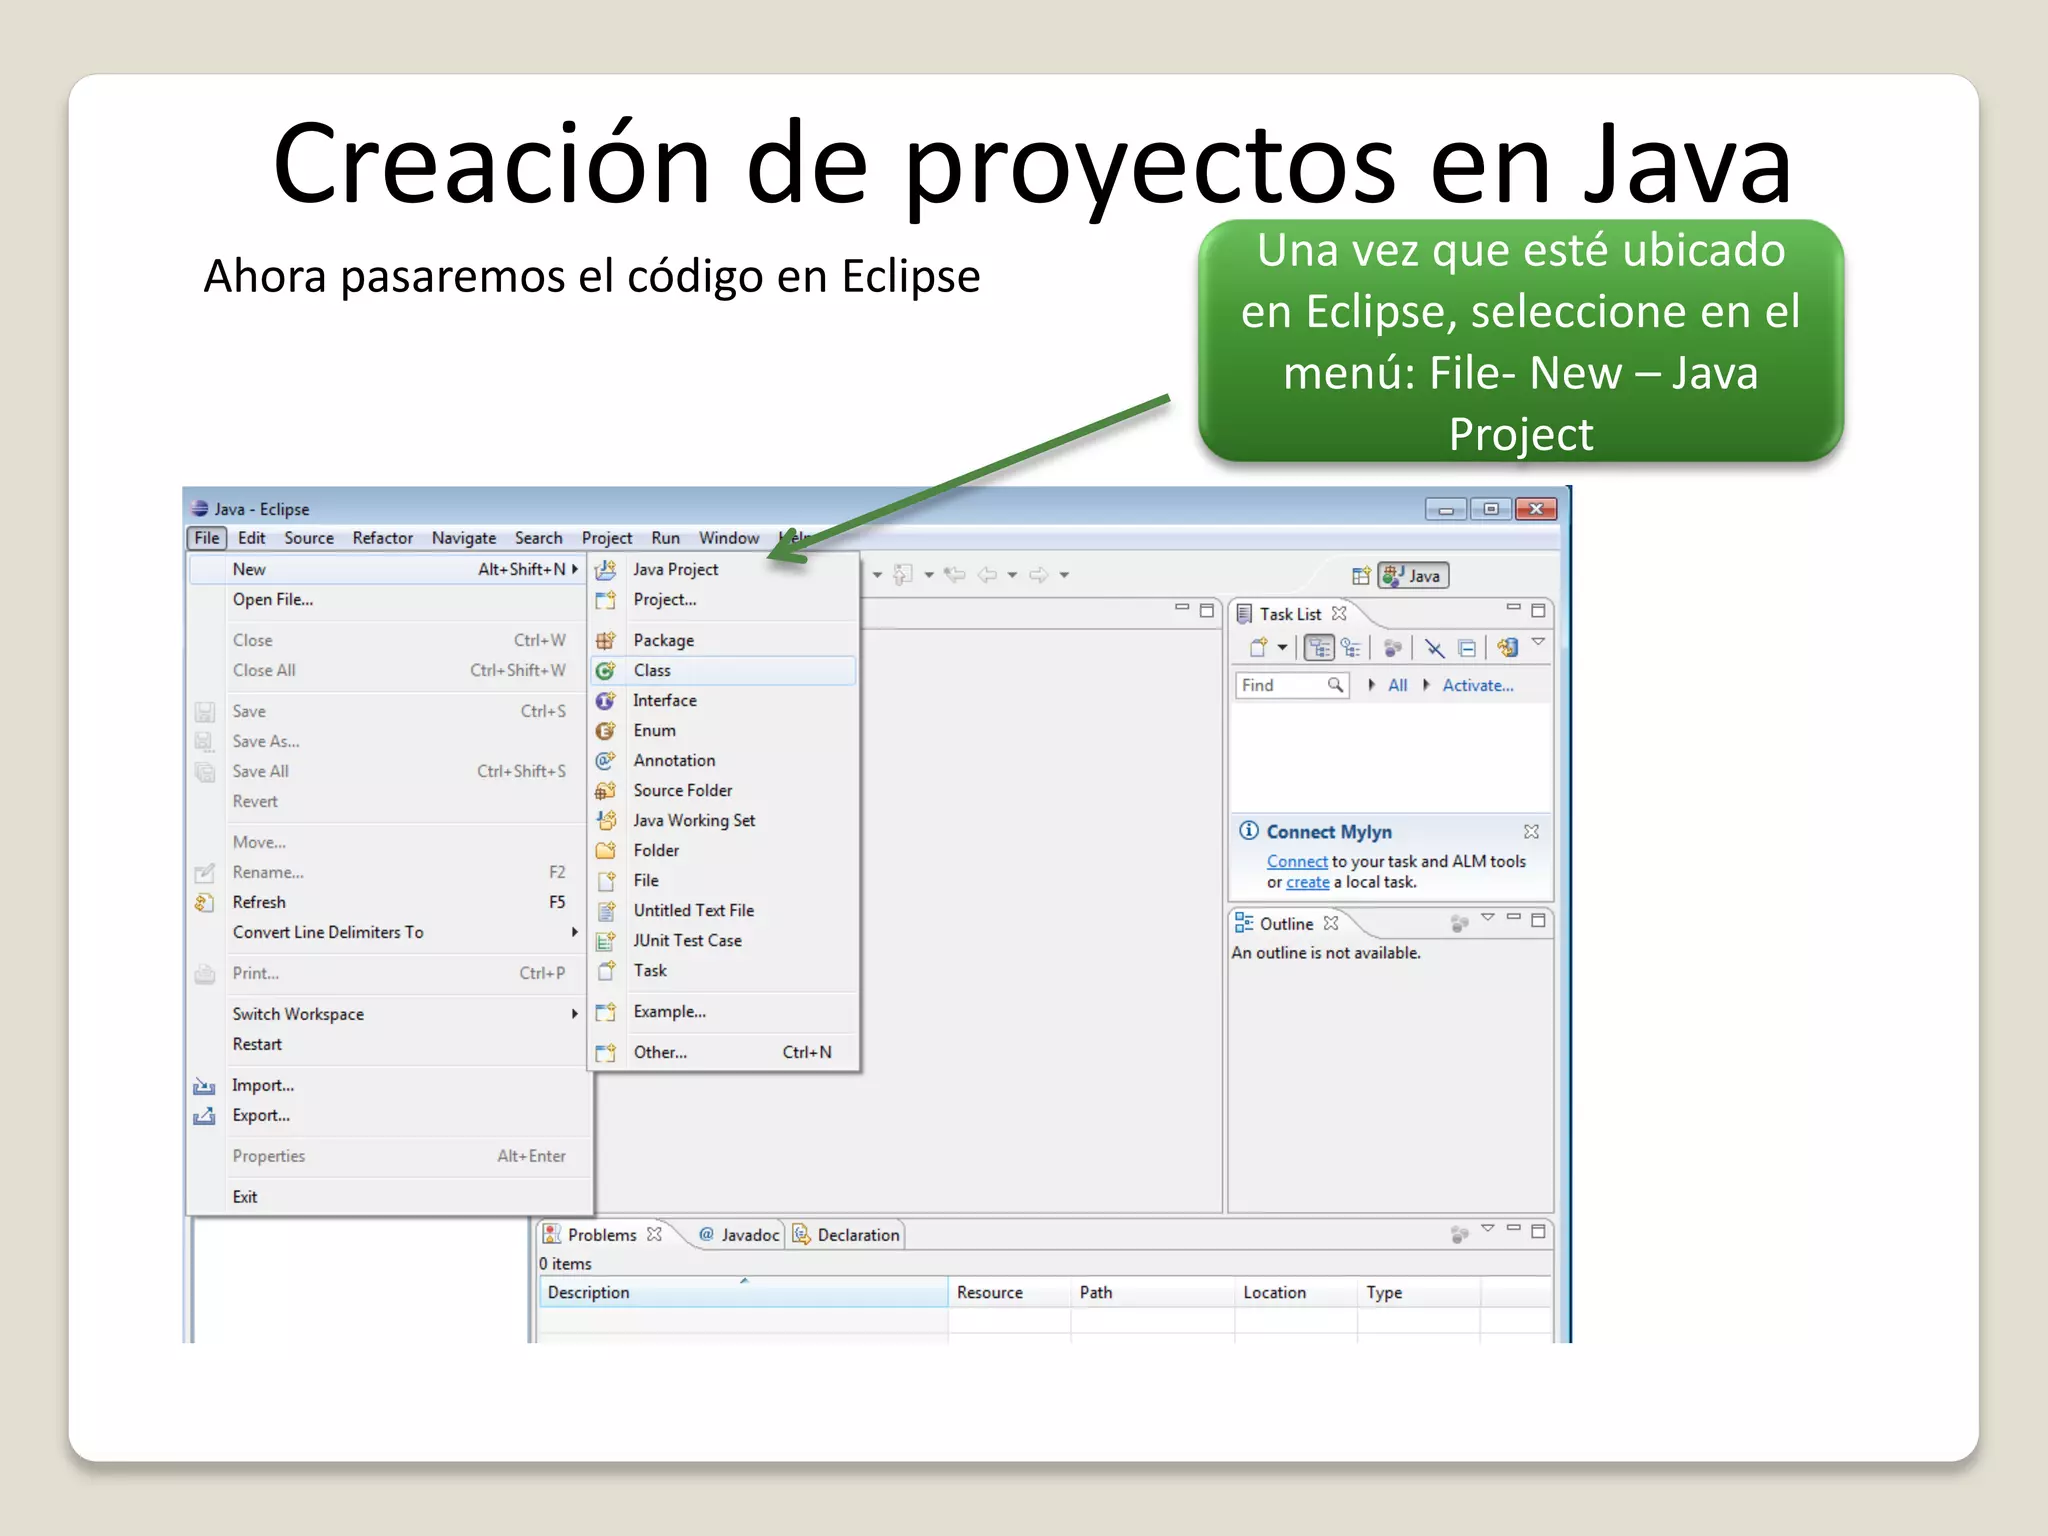Click the Annotation icon entry in New submenu
Viewport: 2048px width, 1536px height.
[605, 760]
